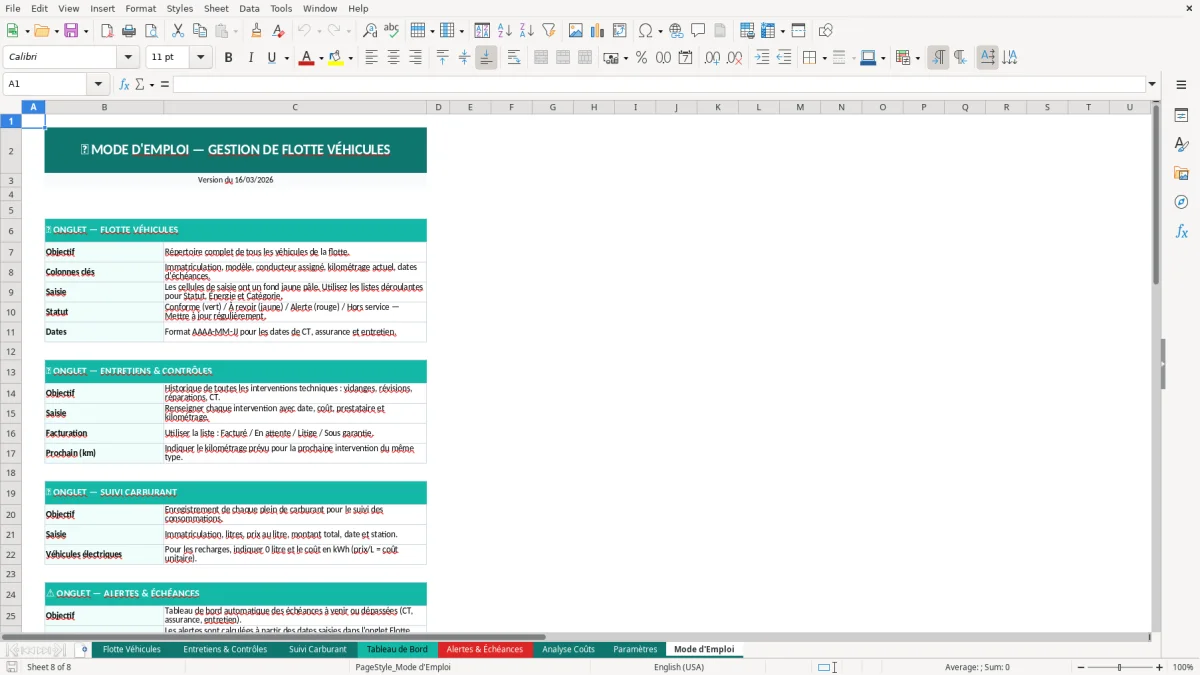
Task: Open the Font Name dropdown arrow
Action: (x=127, y=58)
